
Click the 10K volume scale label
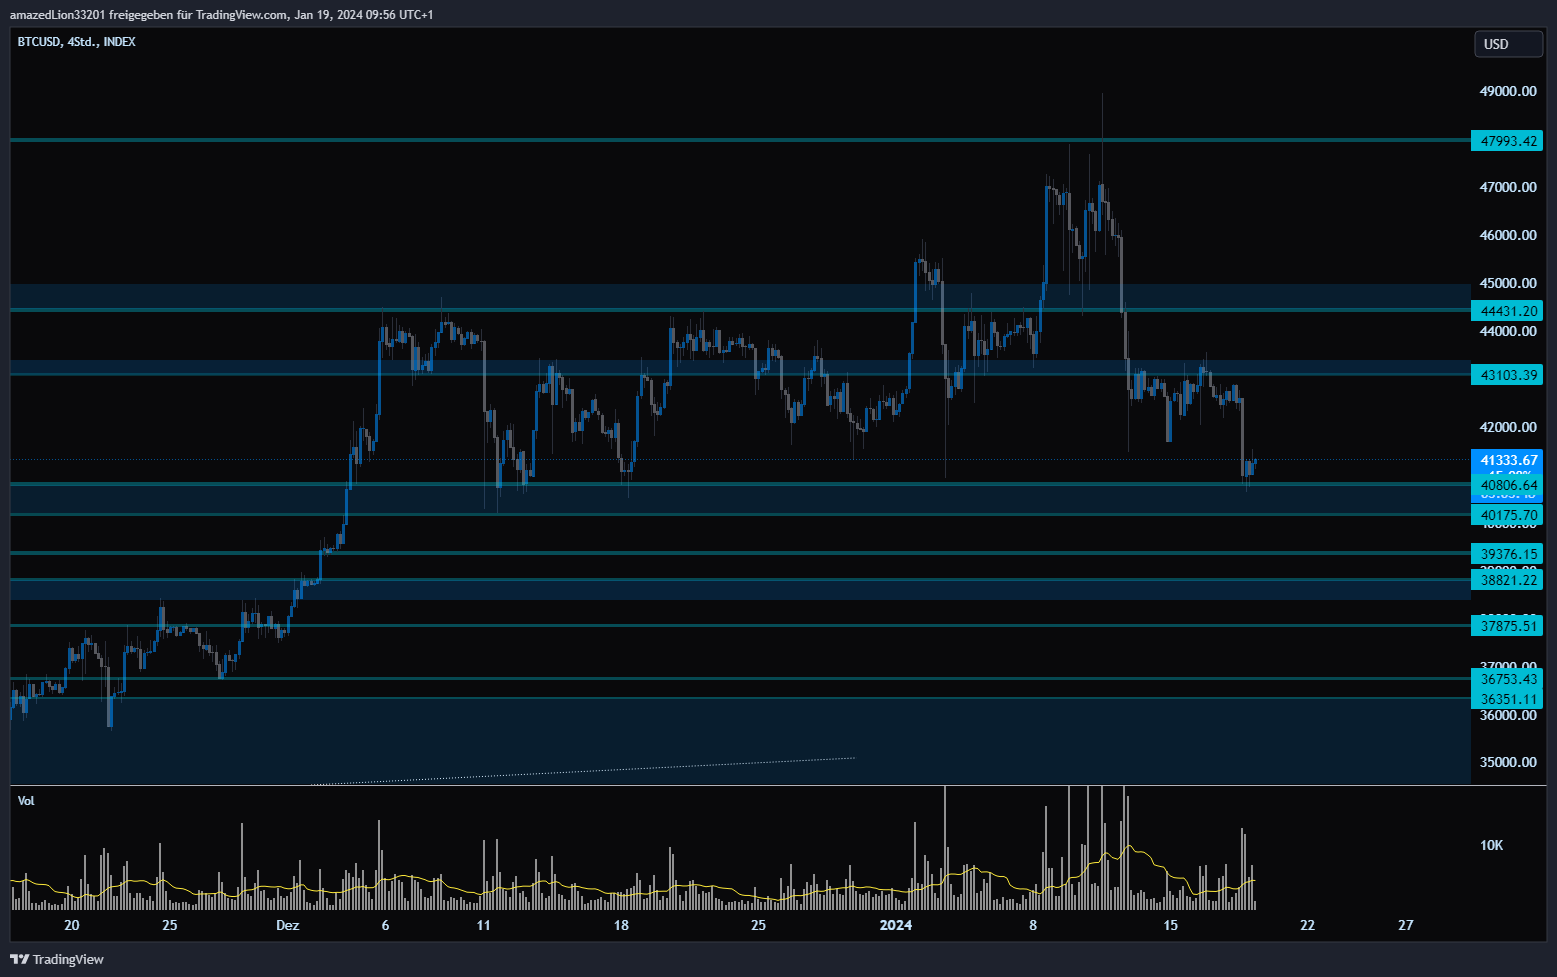point(1491,845)
